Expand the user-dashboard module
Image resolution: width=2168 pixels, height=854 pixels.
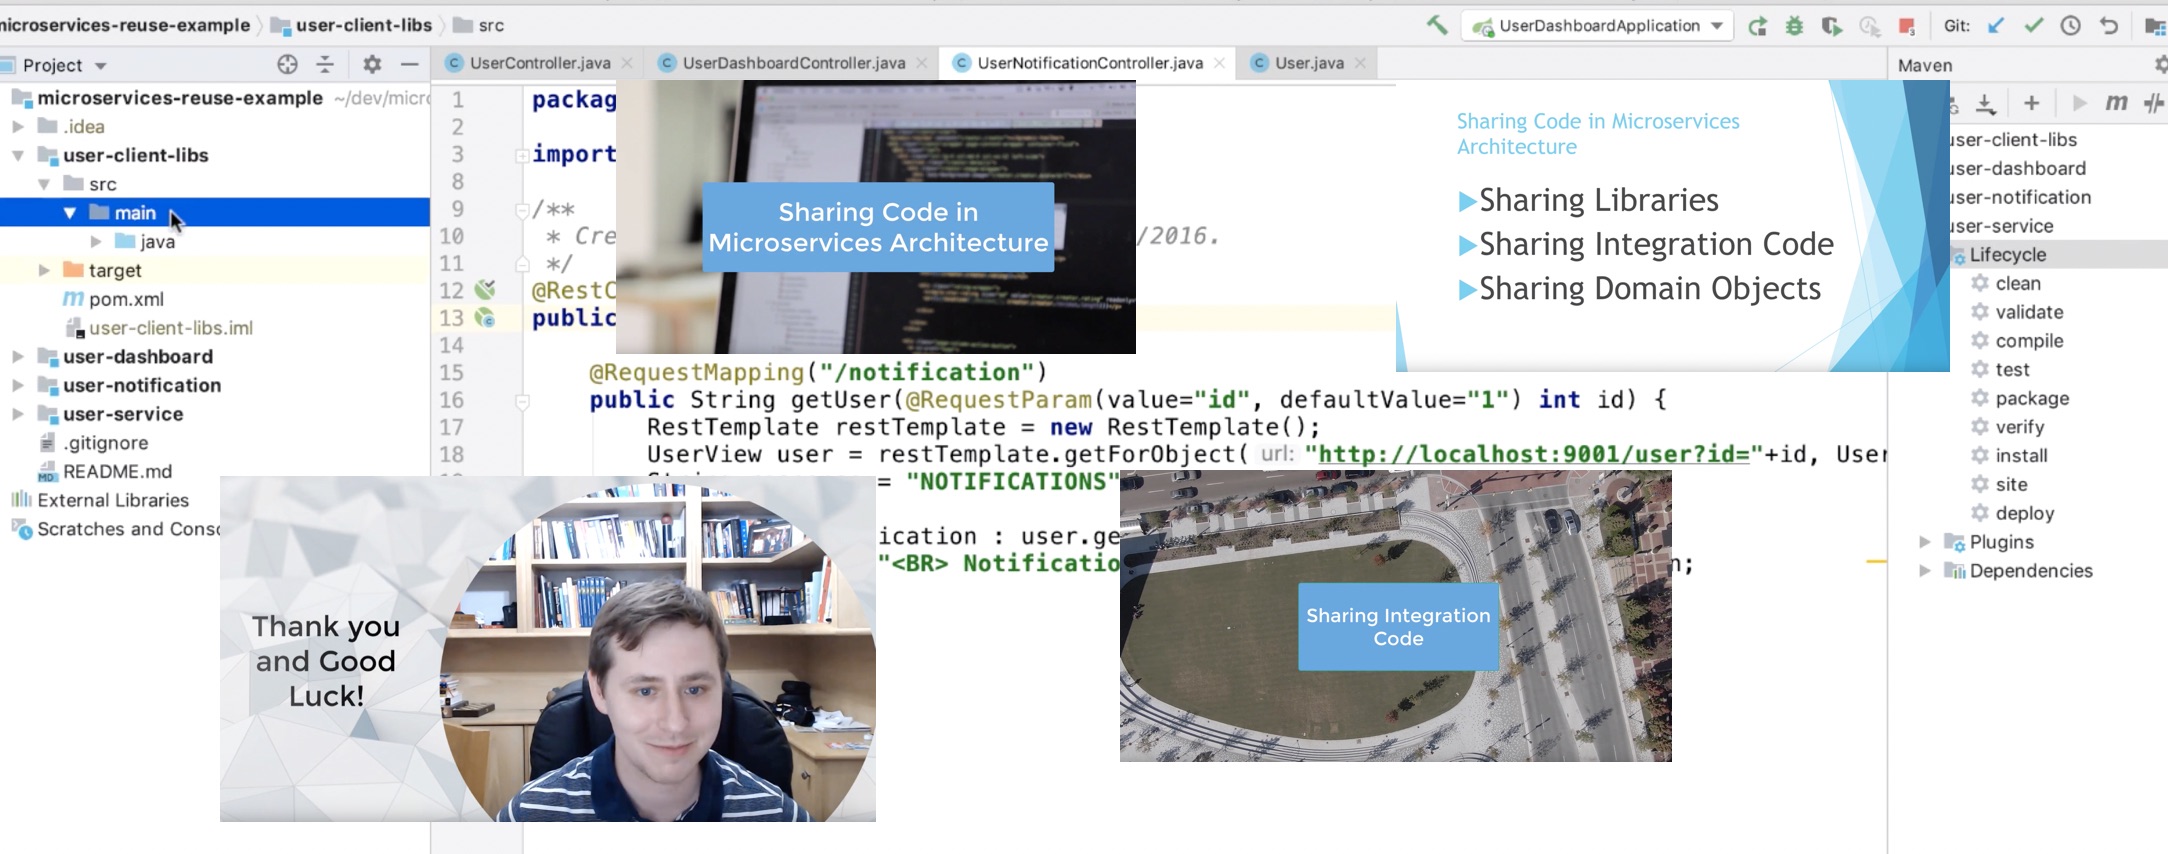[18, 357]
